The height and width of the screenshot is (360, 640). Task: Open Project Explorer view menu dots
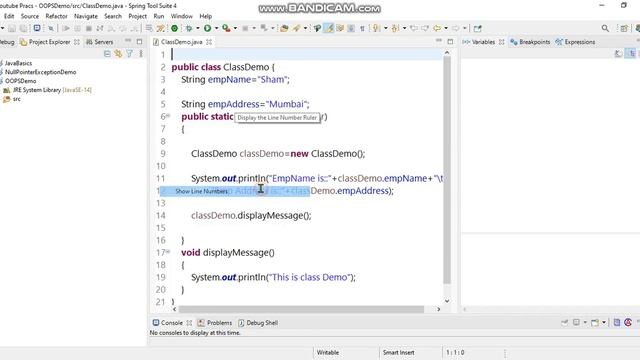pos(141,53)
